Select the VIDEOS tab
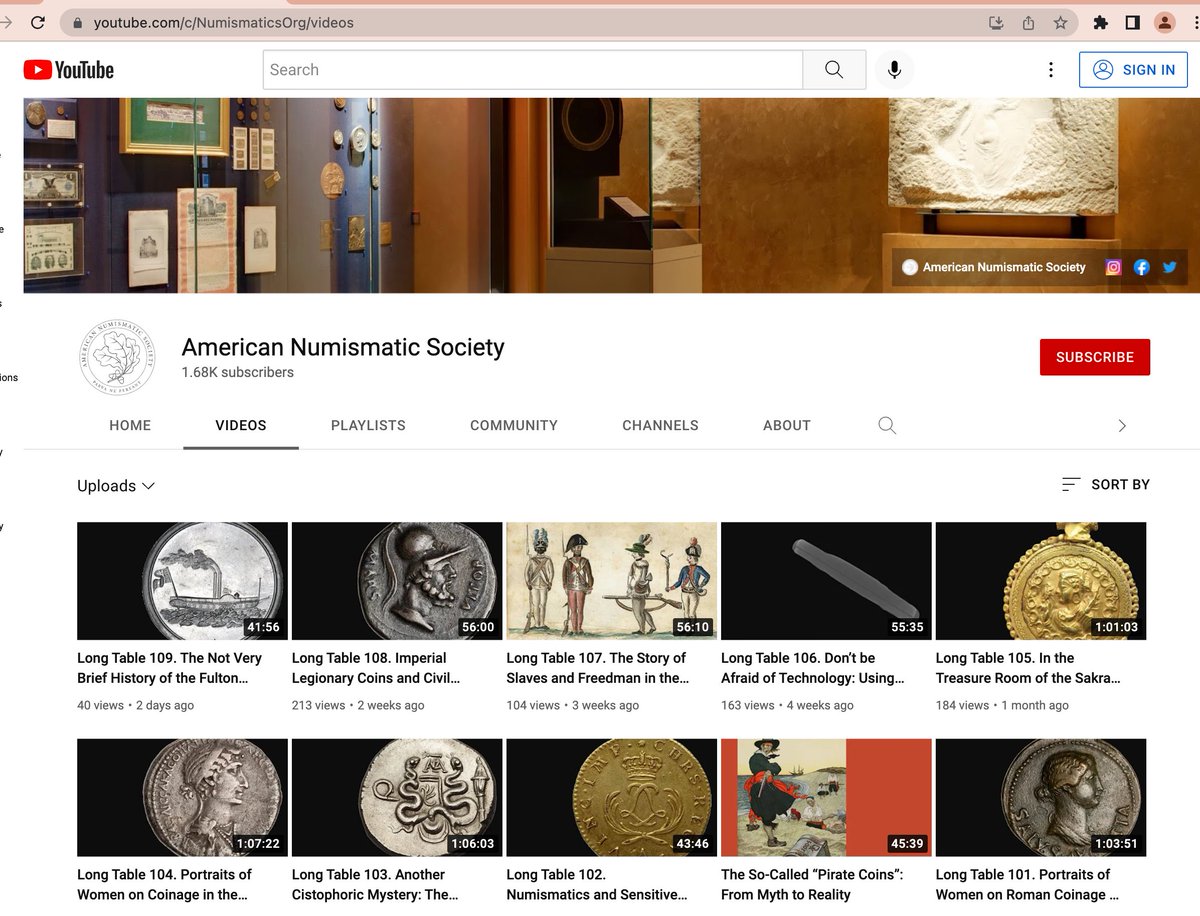 coord(241,425)
